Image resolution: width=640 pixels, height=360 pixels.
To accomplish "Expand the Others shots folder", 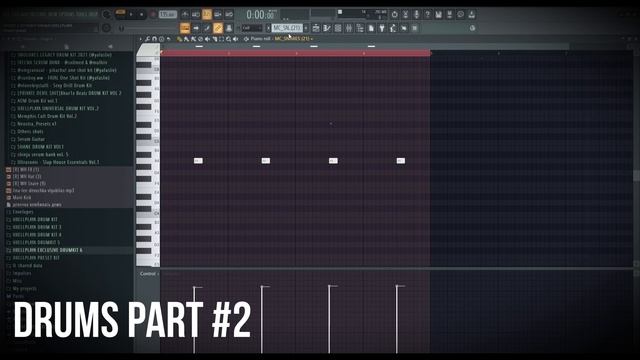I will pos(30,132).
